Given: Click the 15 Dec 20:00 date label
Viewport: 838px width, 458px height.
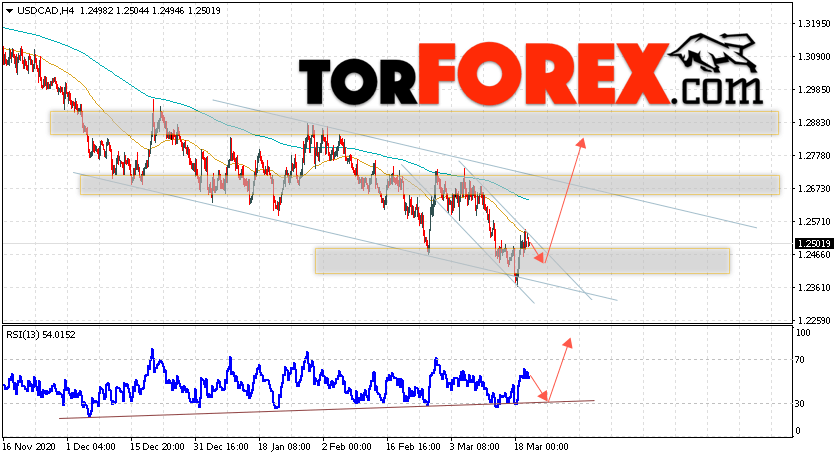Looking at the screenshot, I should point(158,447).
